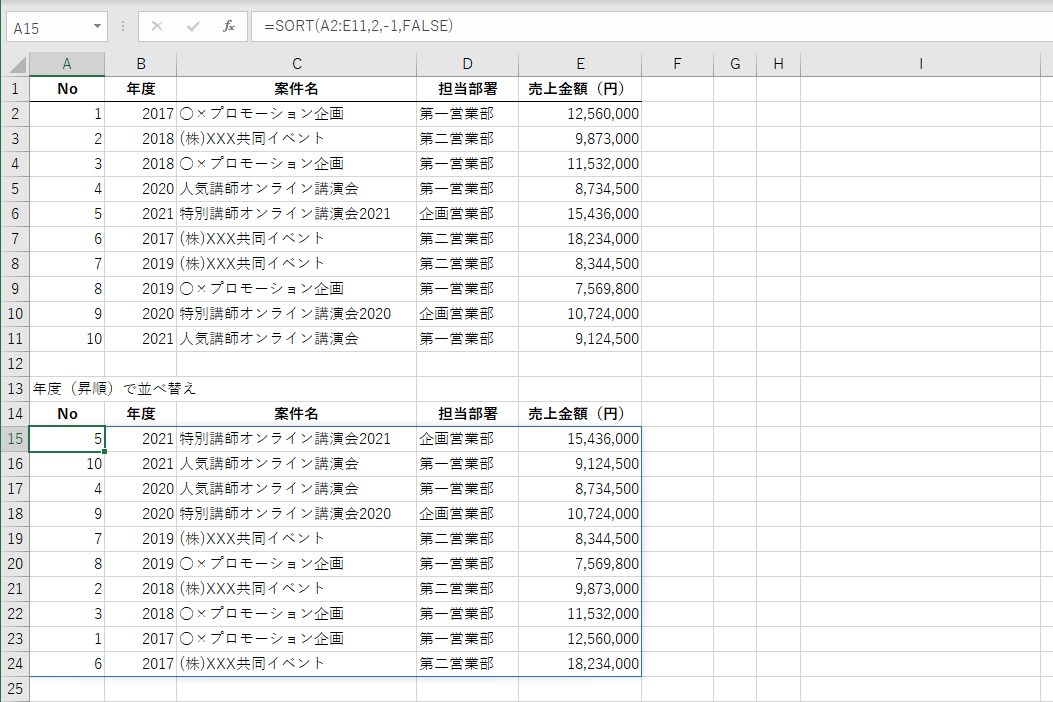The height and width of the screenshot is (702, 1053).
Task: Select the 企画営業部 cell in row 10
Action: [x=467, y=313]
